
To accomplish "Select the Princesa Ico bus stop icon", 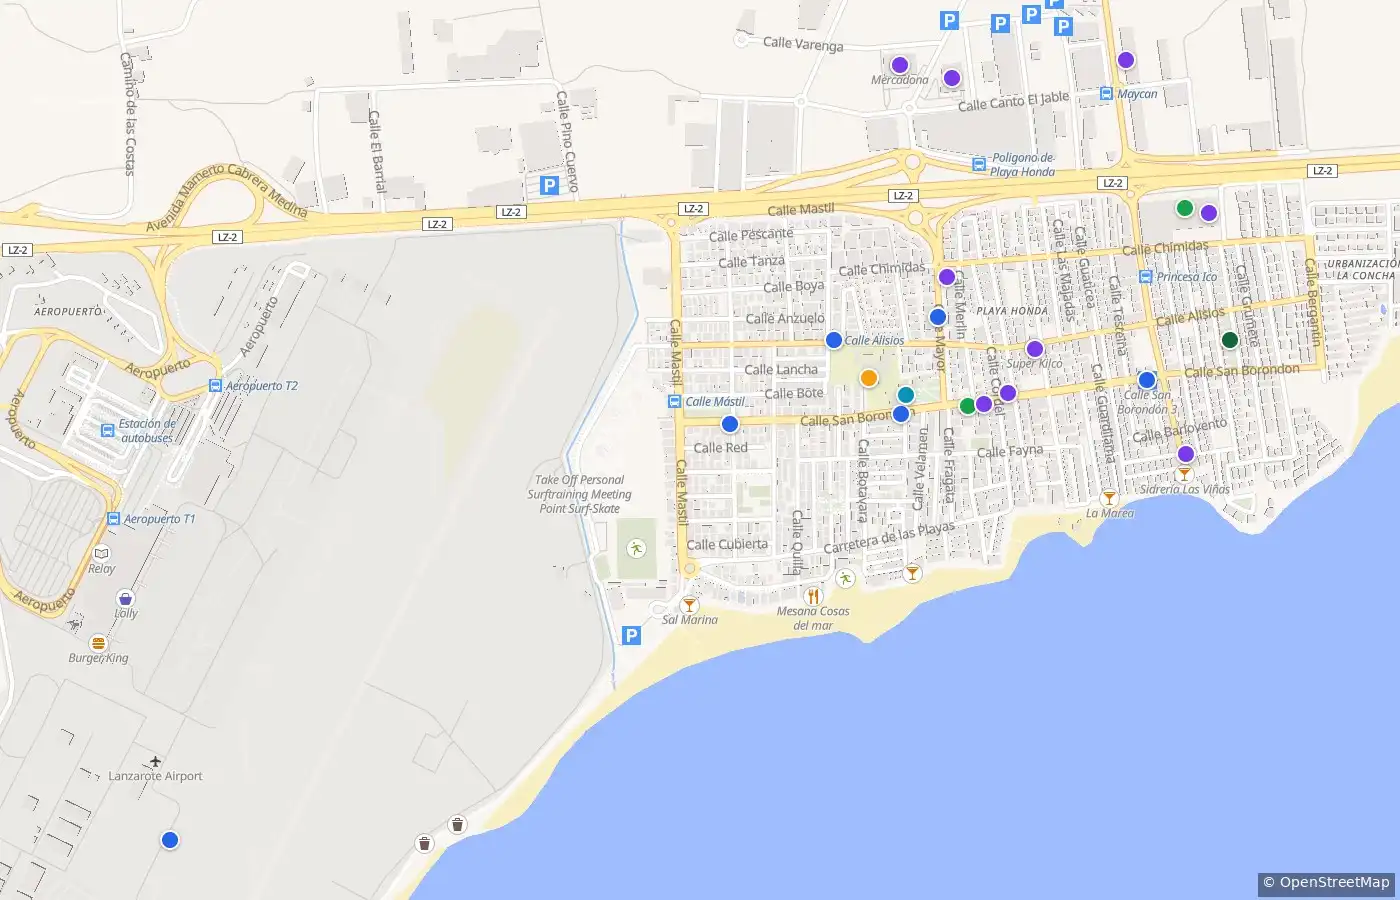I will point(1146,277).
